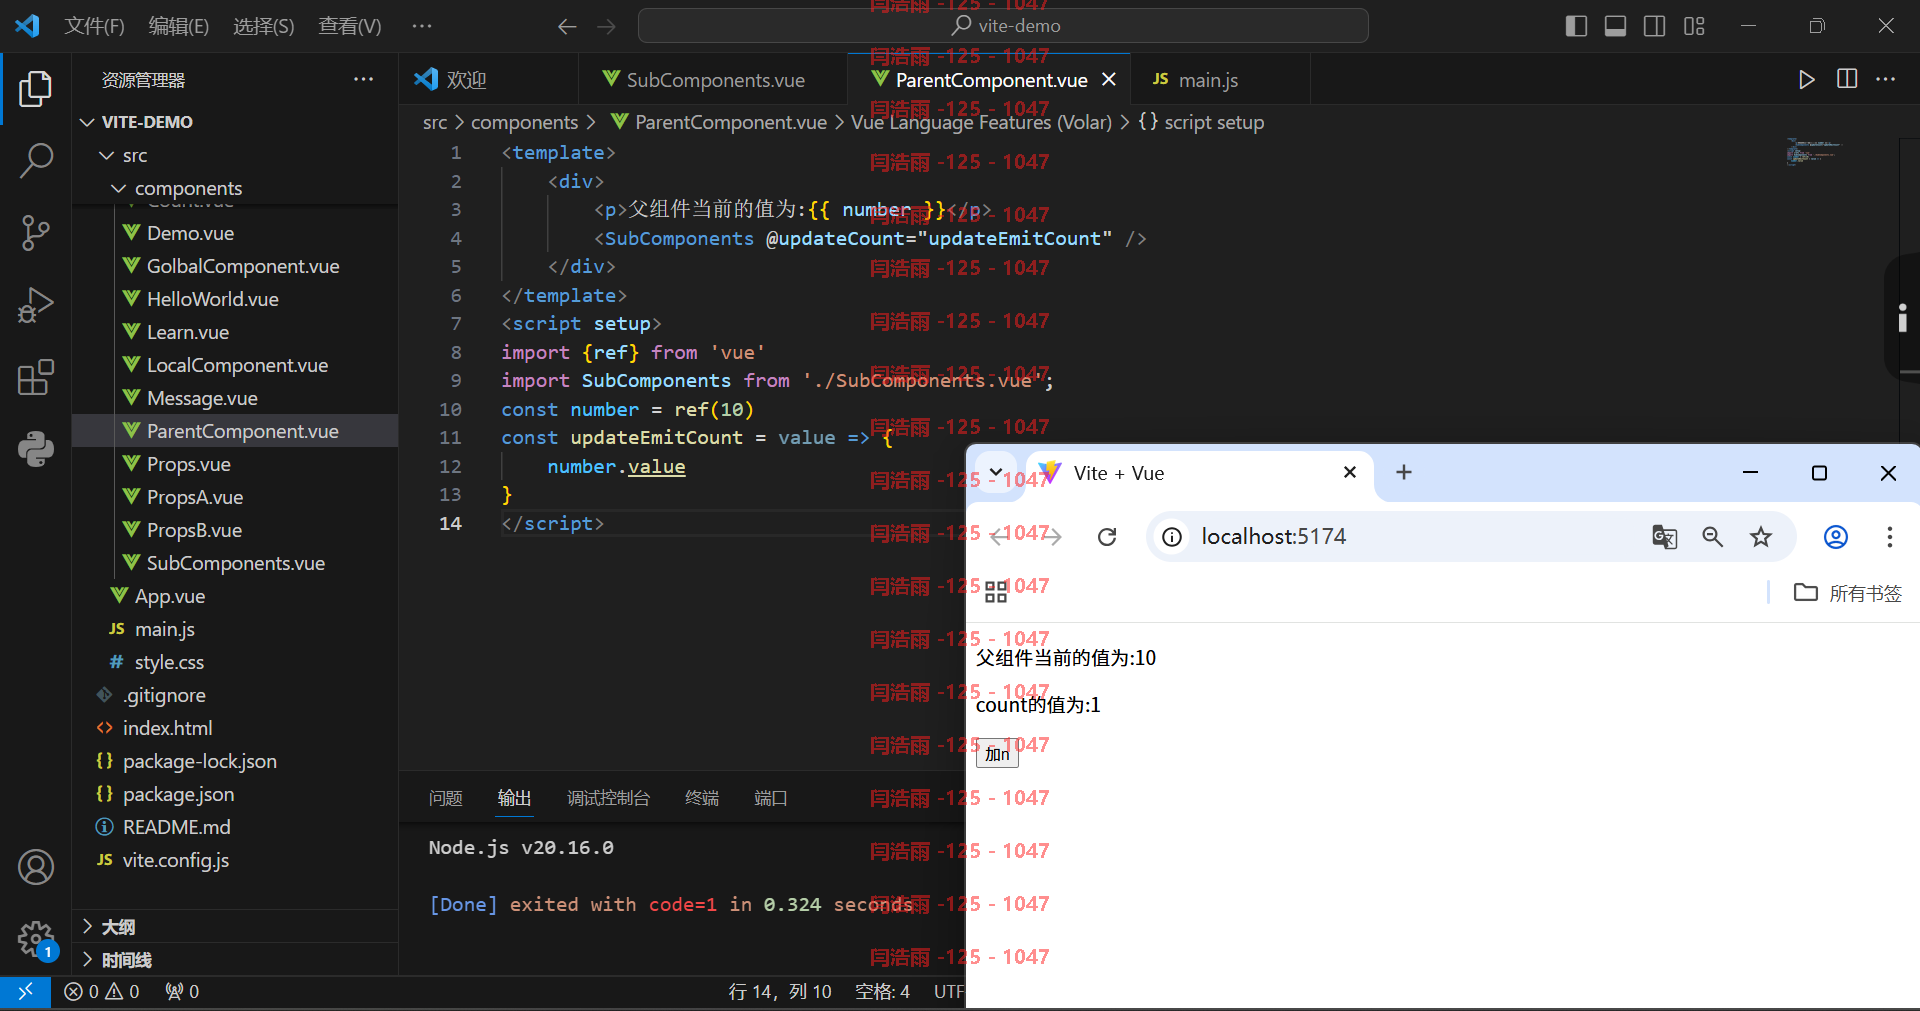
Task: Close the Vite + Vue browser tab
Action: click(1350, 472)
